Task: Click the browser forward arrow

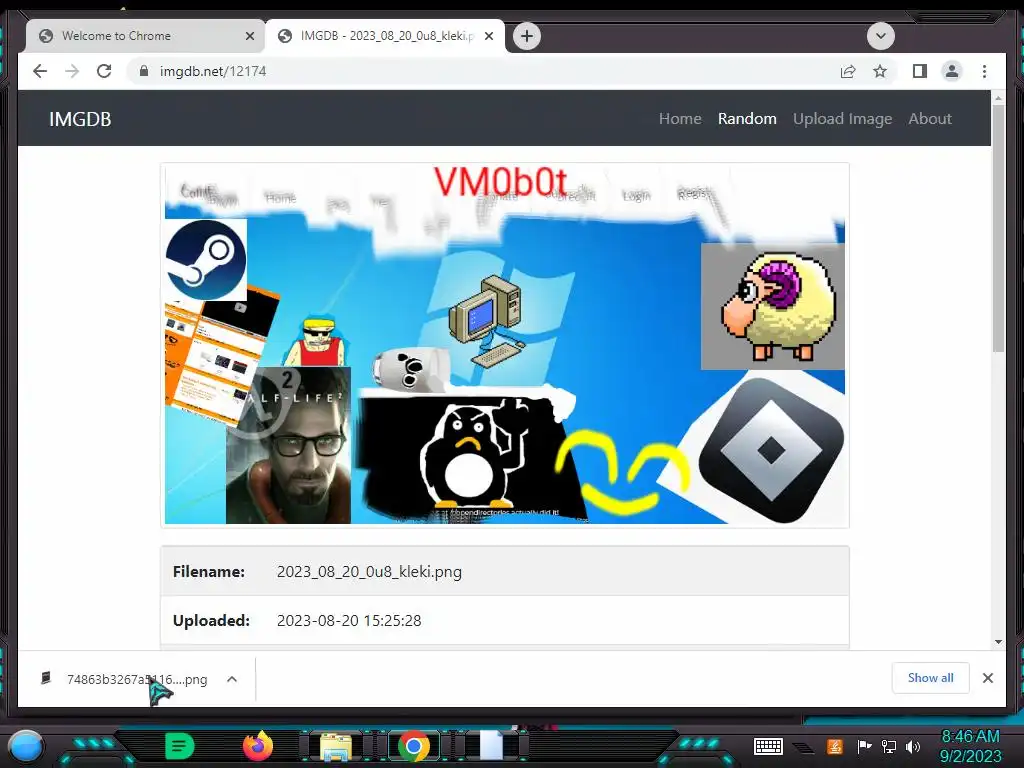Action: pos(72,71)
